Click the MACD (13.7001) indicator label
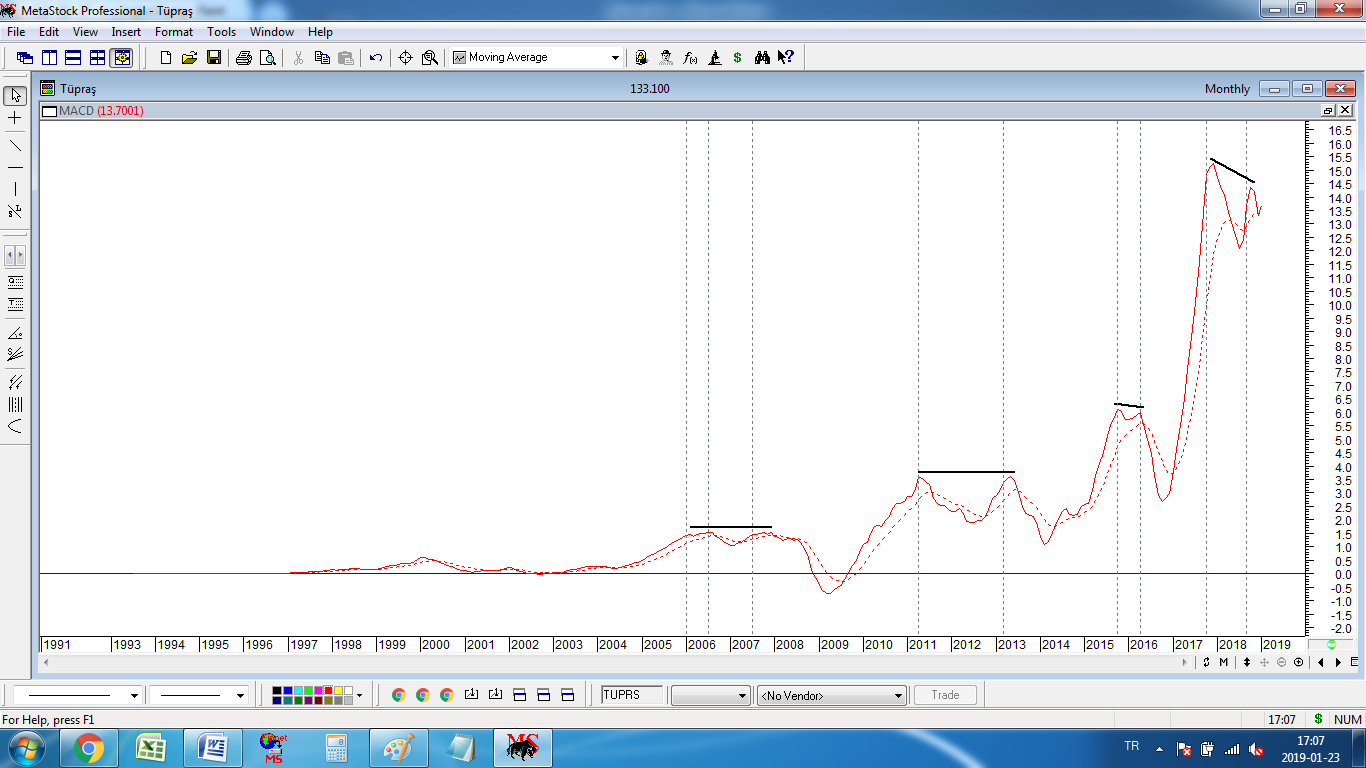 pos(101,111)
